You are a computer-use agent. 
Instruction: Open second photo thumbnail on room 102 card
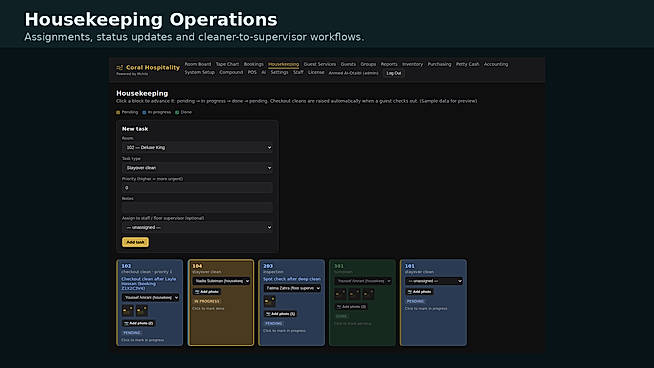tap(142, 310)
